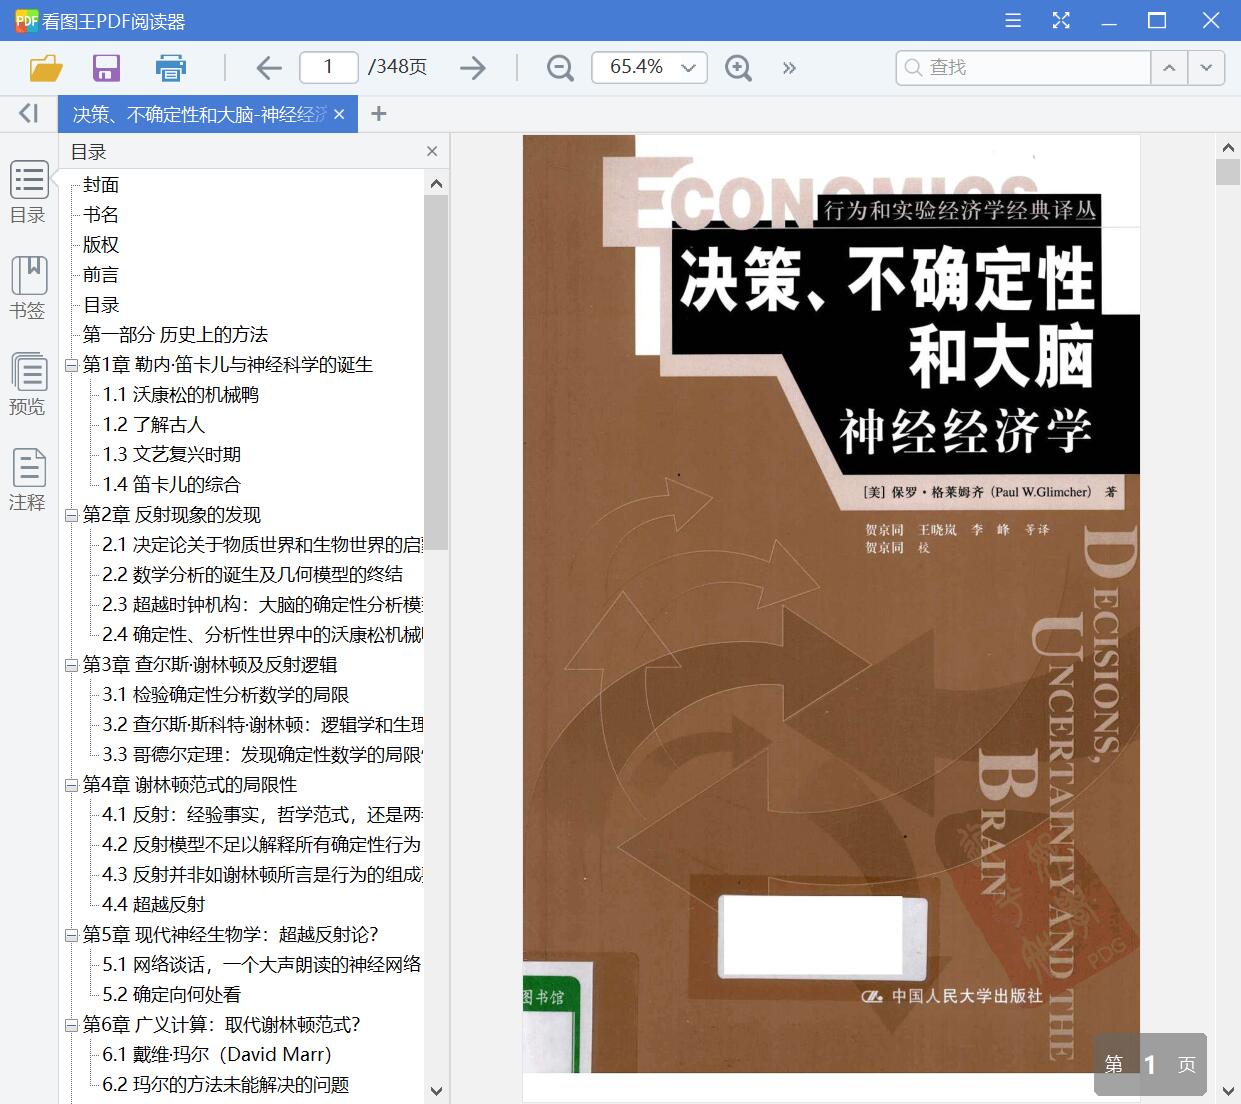The height and width of the screenshot is (1104, 1241).
Task: Jump to the 目录 entry in the outline tree
Action: point(101,305)
